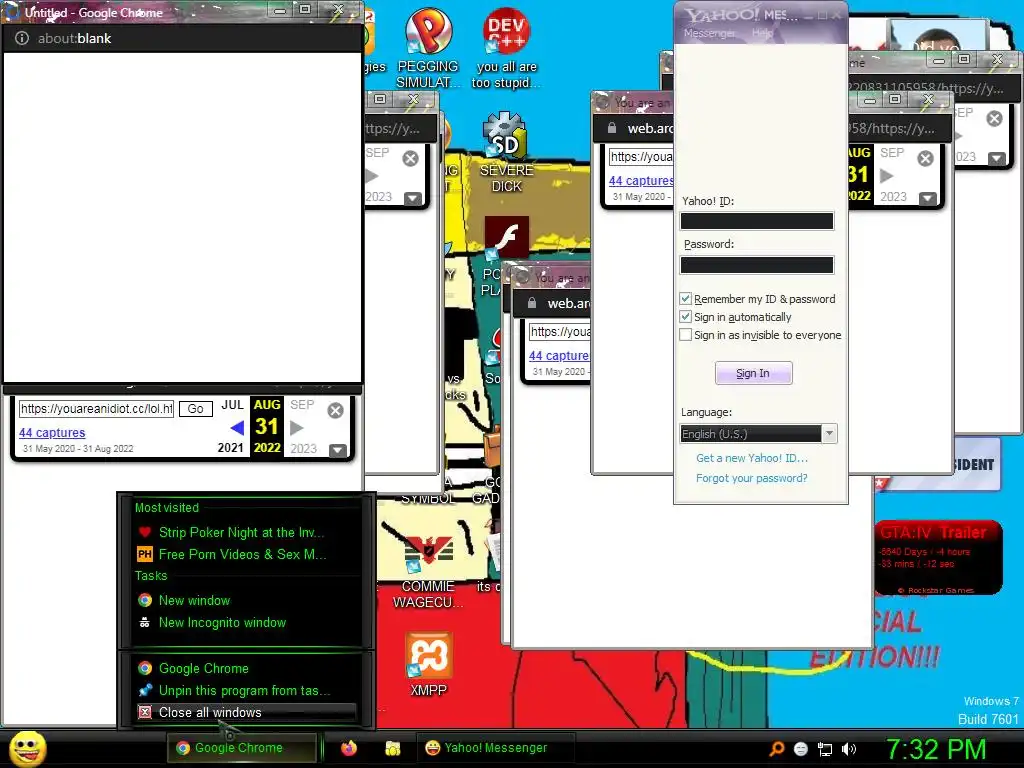1024x768 pixels.
Task: Open the network icon in the system tray
Action: pyautogui.click(x=825, y=749)
